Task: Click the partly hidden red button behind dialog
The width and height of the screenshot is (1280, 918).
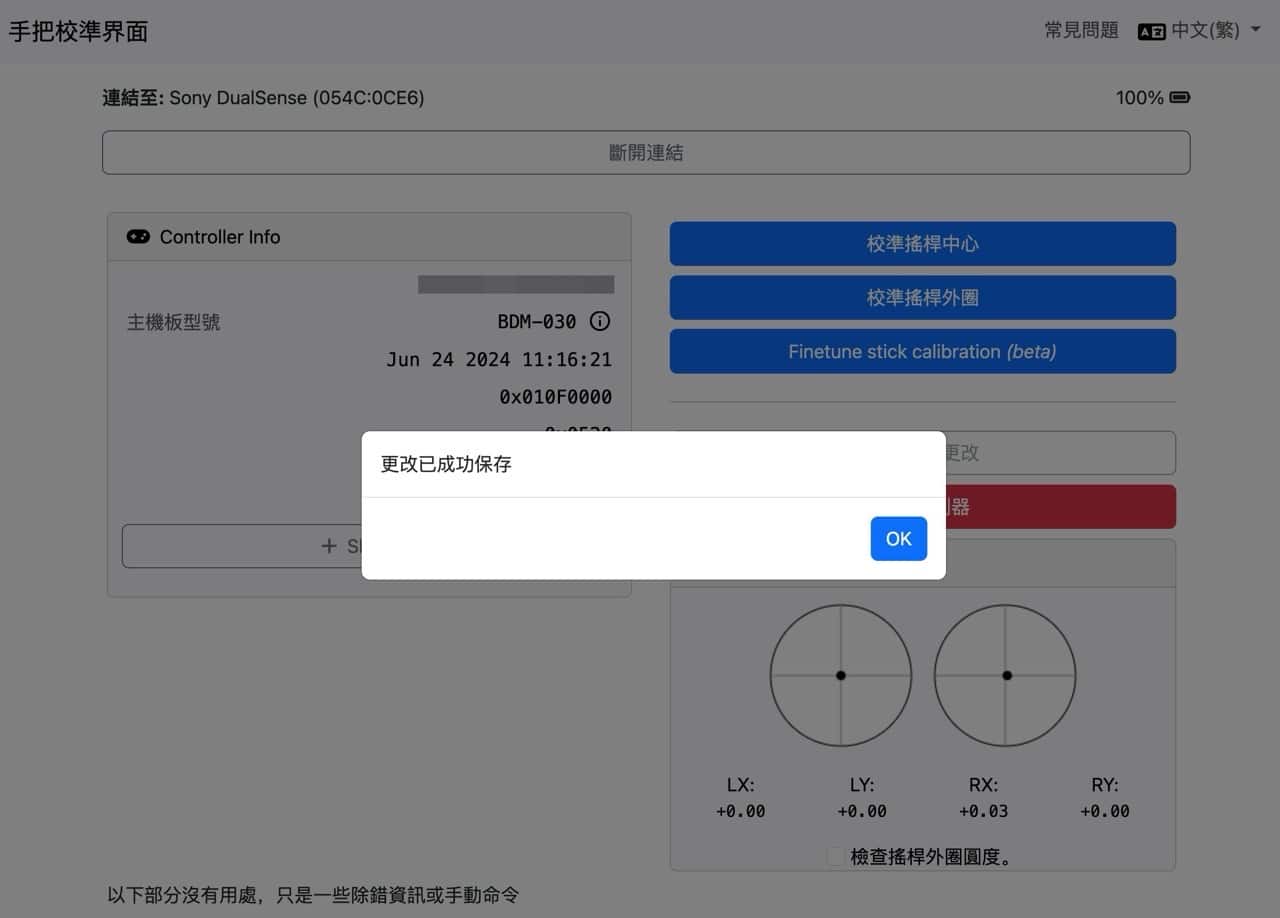Action: pos(1060,507)
